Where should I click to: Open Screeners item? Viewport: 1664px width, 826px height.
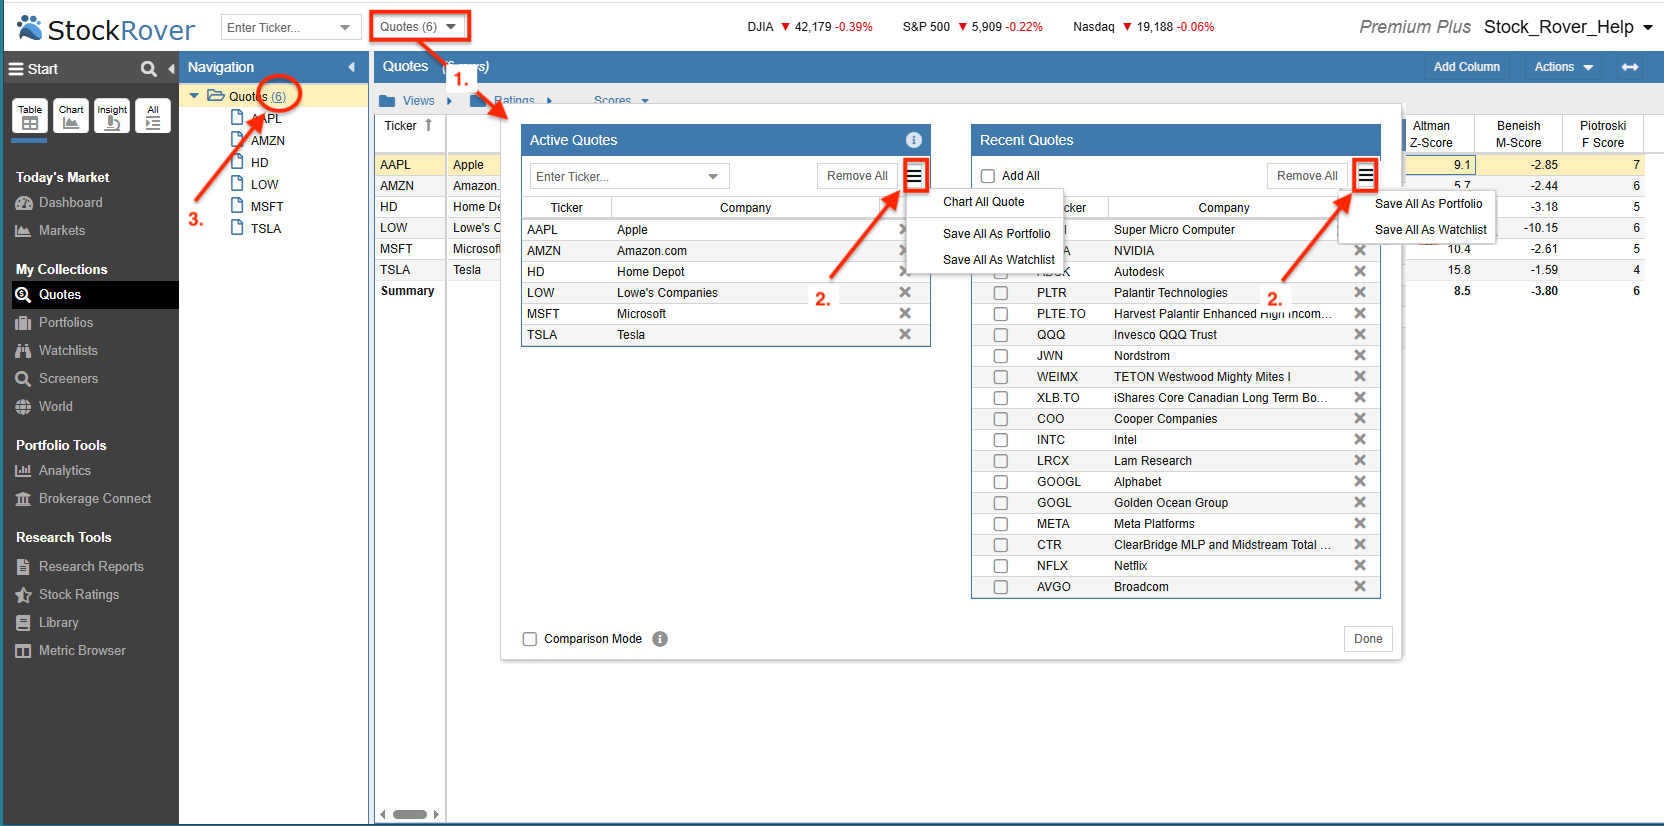56,379
